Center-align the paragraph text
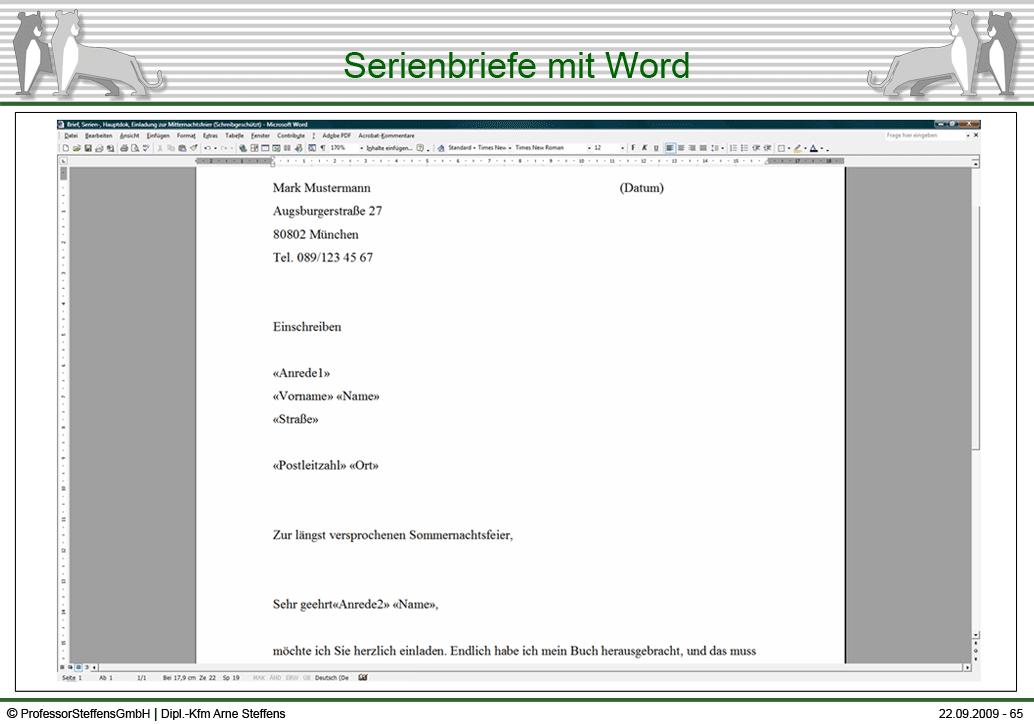 [x=681, y=148]
